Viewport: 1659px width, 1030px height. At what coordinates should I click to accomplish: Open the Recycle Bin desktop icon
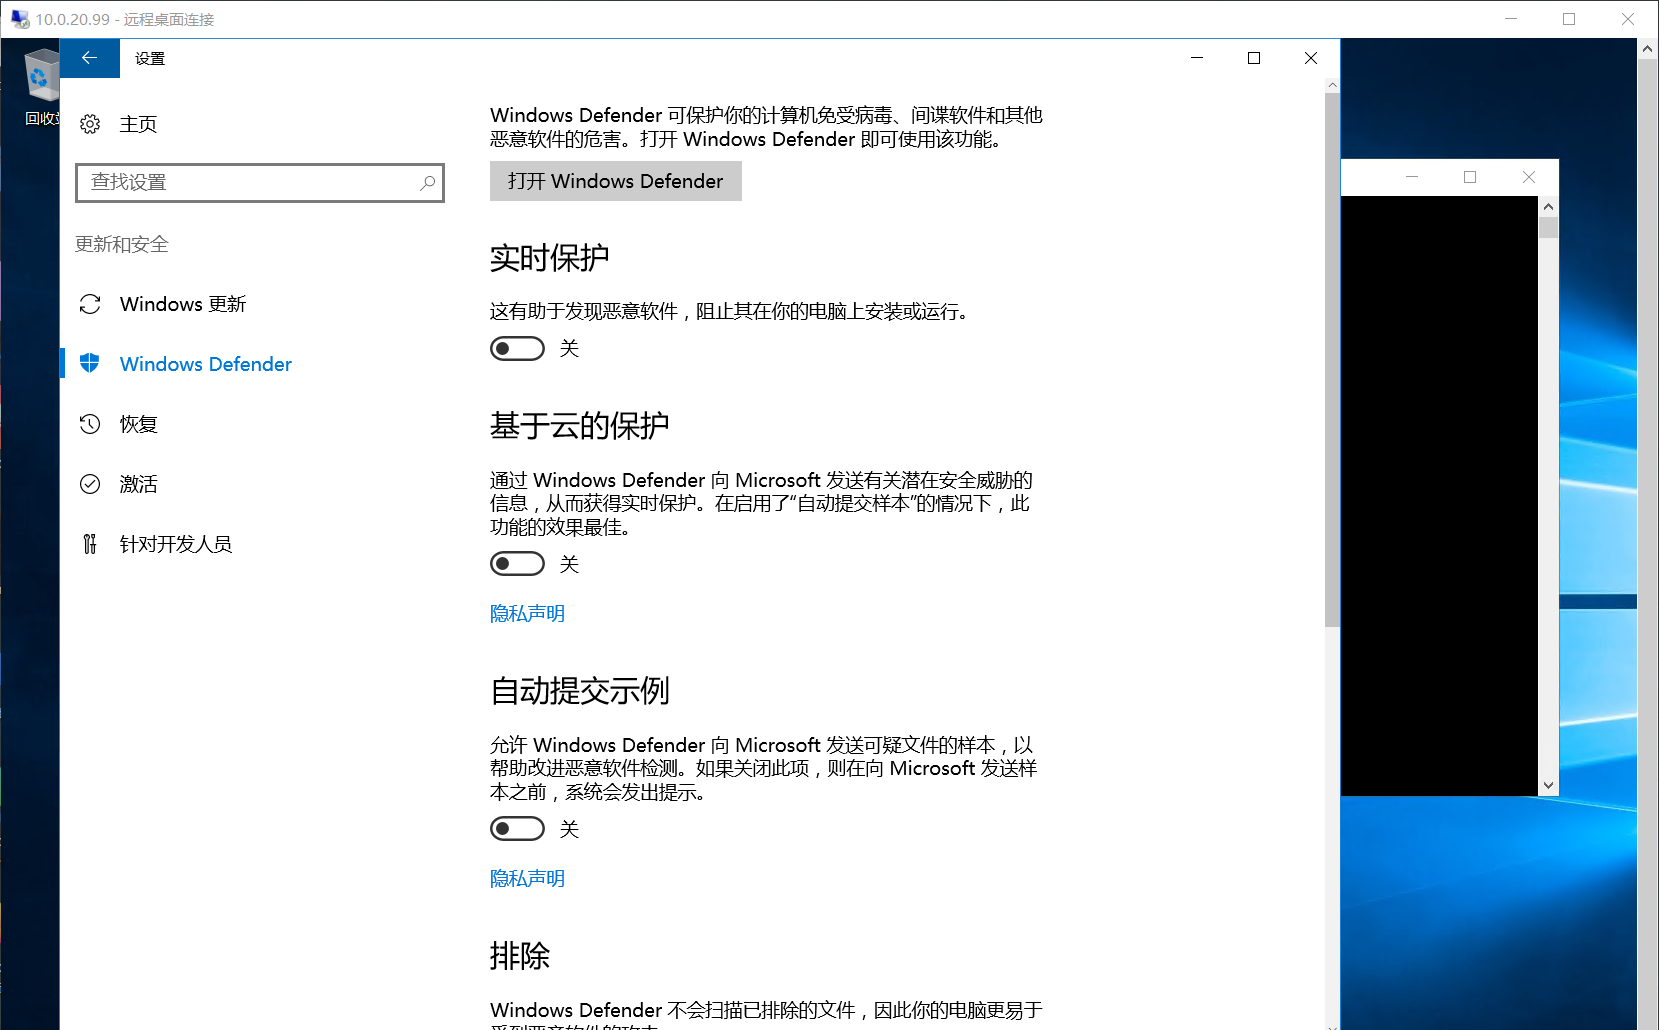[41, 88]
